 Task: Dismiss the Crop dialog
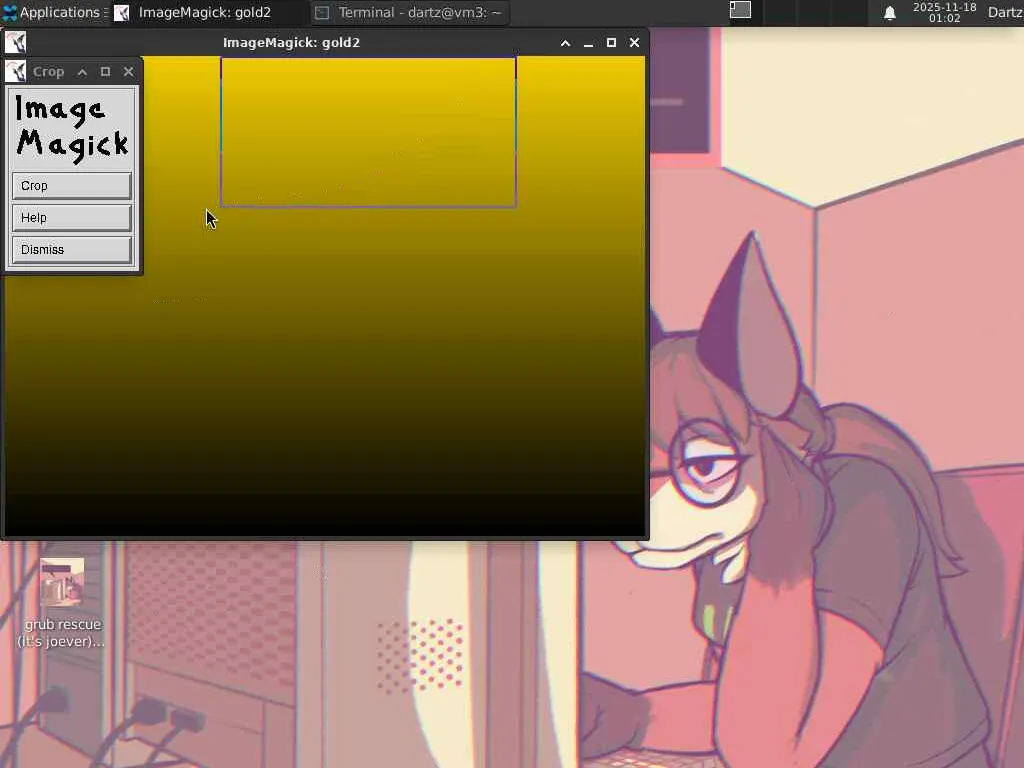tap(72, 249)
